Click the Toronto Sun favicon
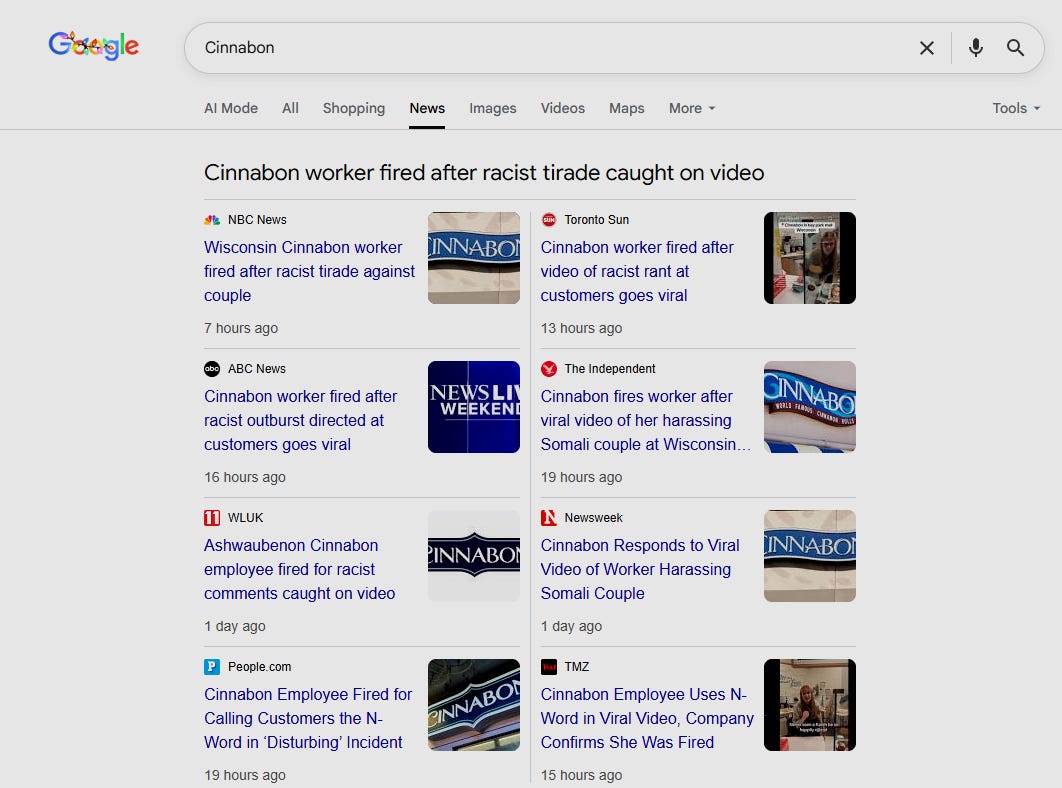This screenshot has width=1062, height=788. click(x=549, y=220)
